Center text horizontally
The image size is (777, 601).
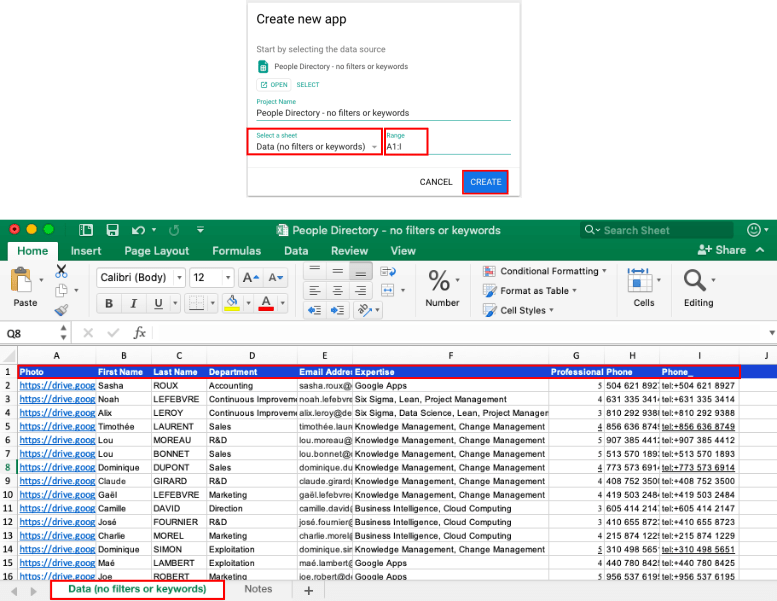[337, 290]
